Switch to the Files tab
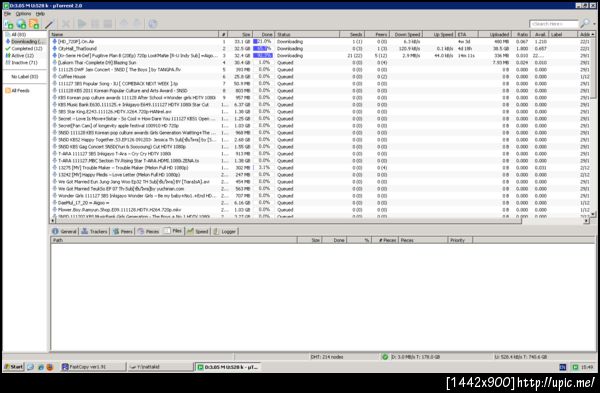 [x=173, y=231]
